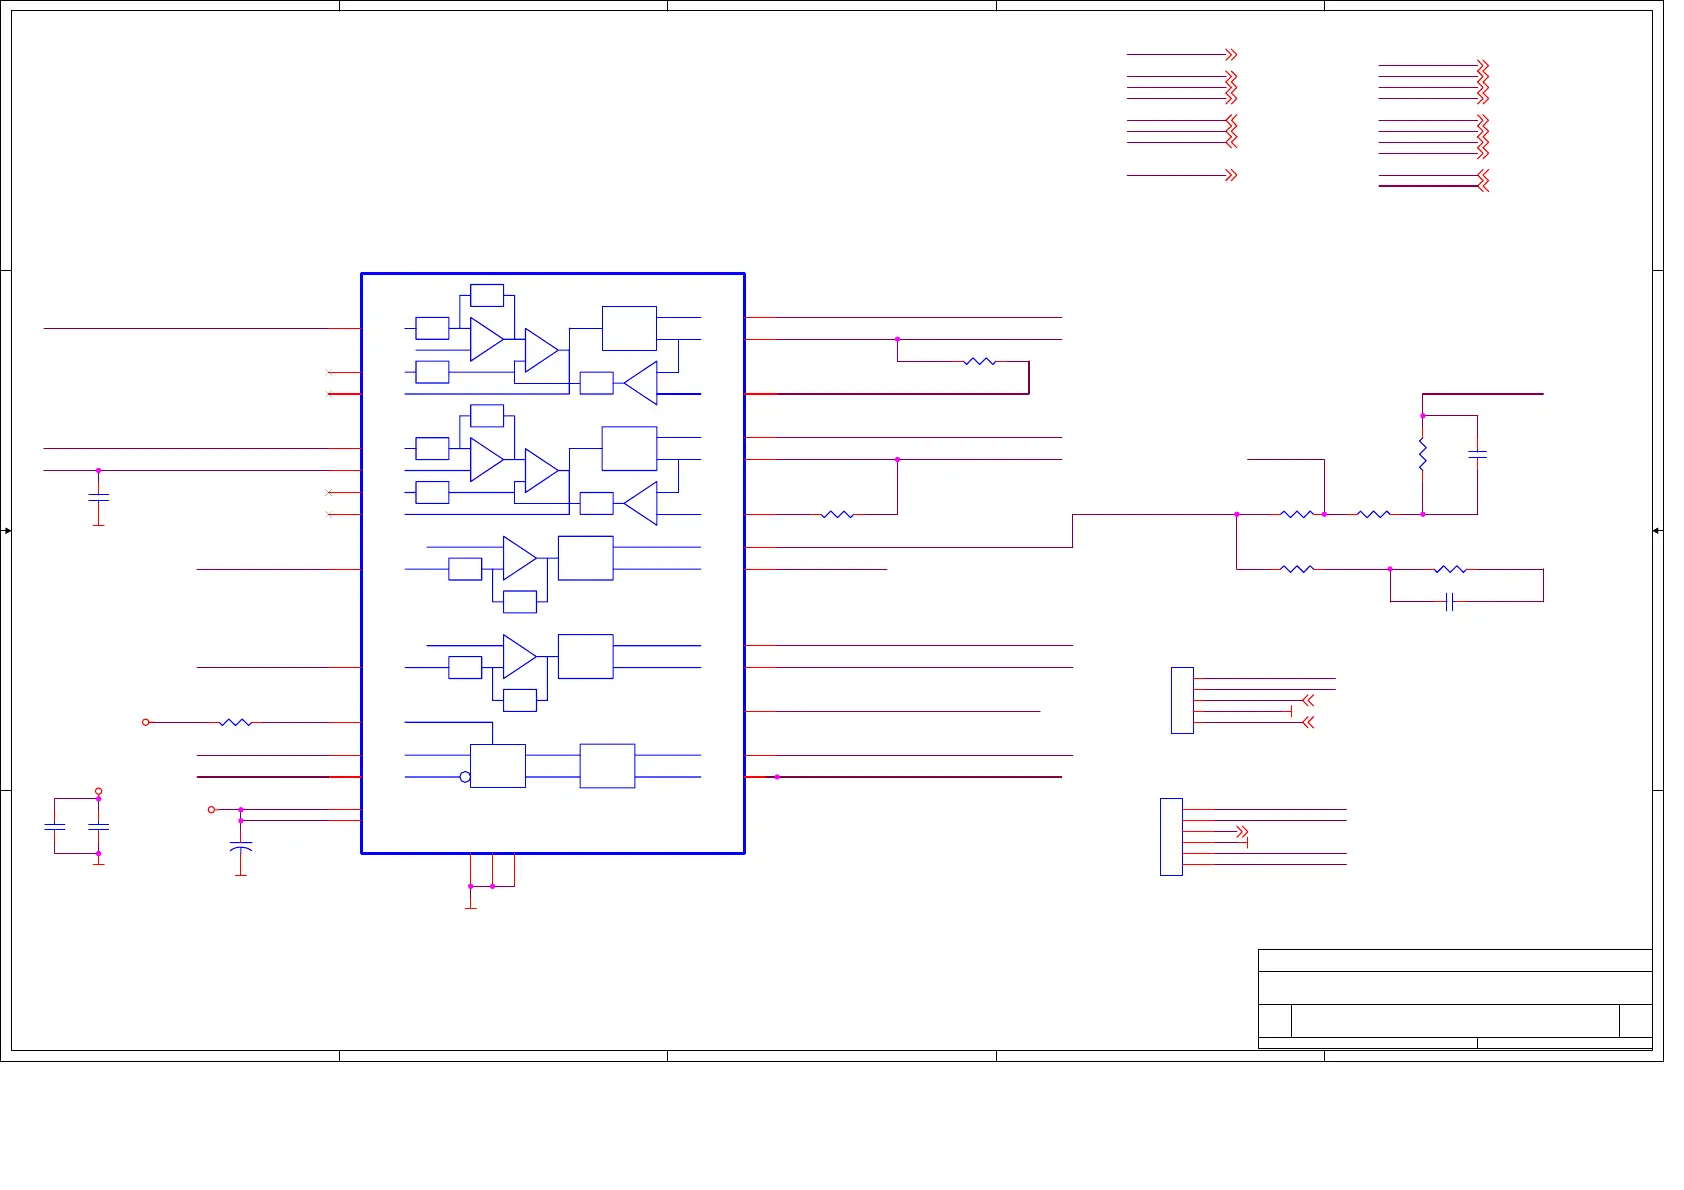Select the leftmost capacitor of the bottom-left pair
The height and width of the screenshot is (1190, 1684).
[55, 826]
